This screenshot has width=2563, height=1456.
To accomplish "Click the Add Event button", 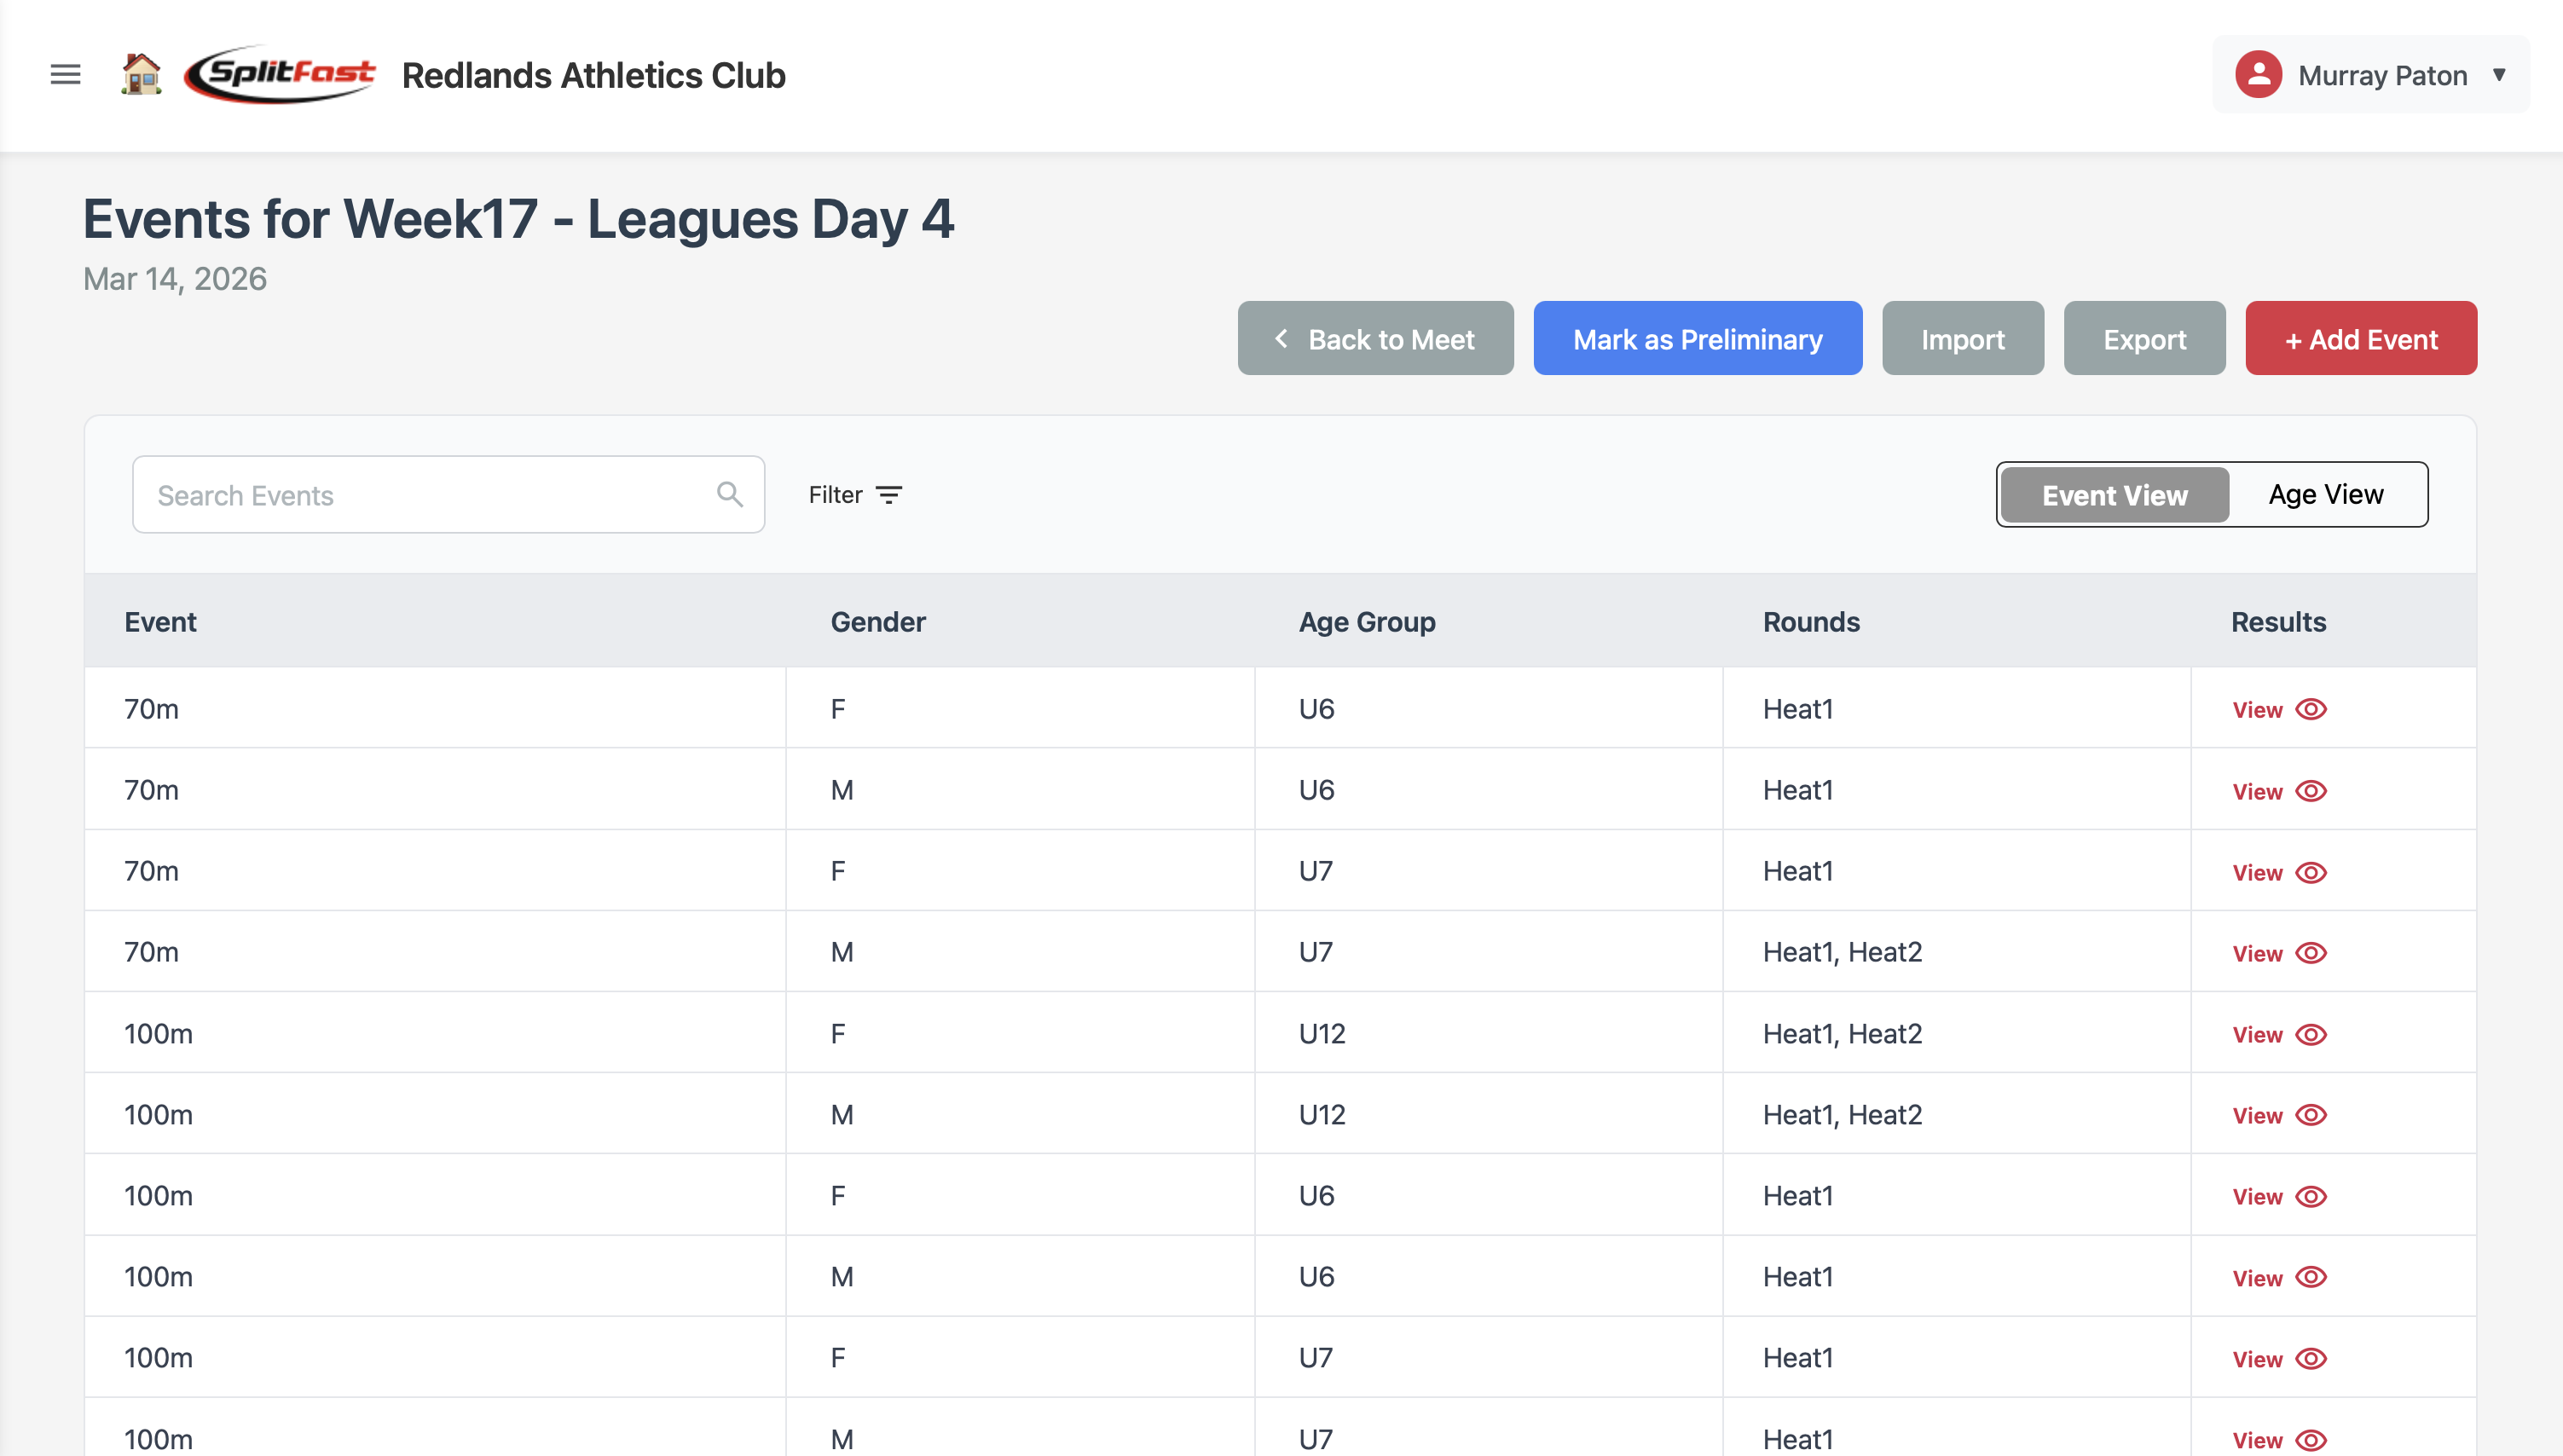I will click(x=2360, y=339).
